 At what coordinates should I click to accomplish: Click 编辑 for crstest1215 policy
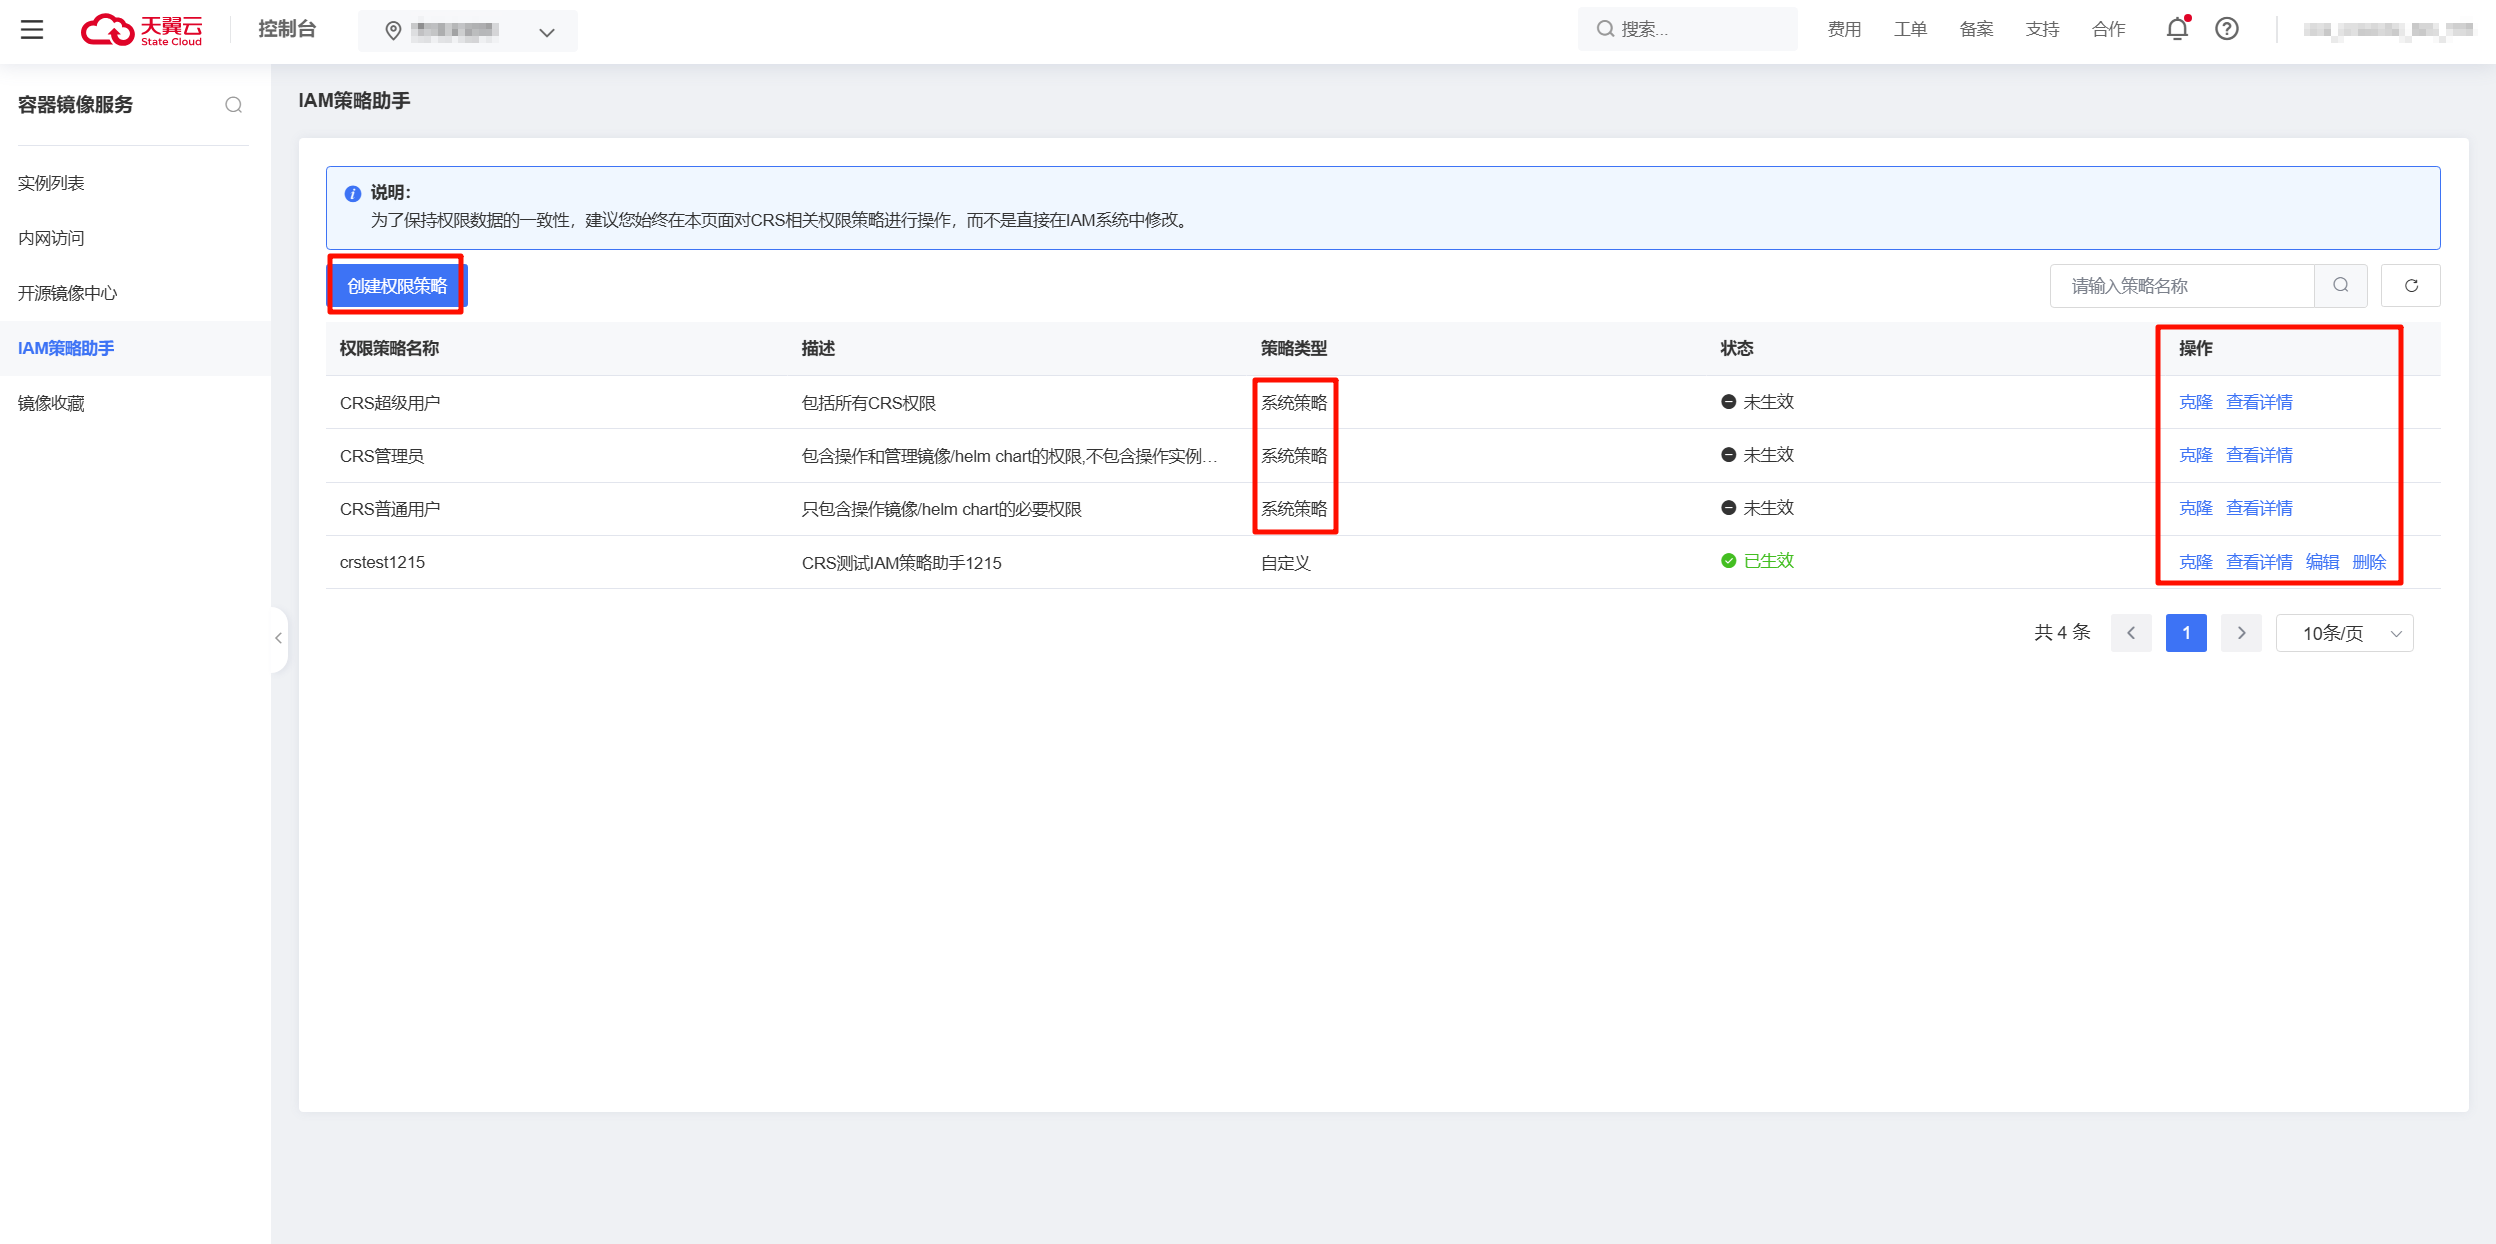pos(2322,562)
